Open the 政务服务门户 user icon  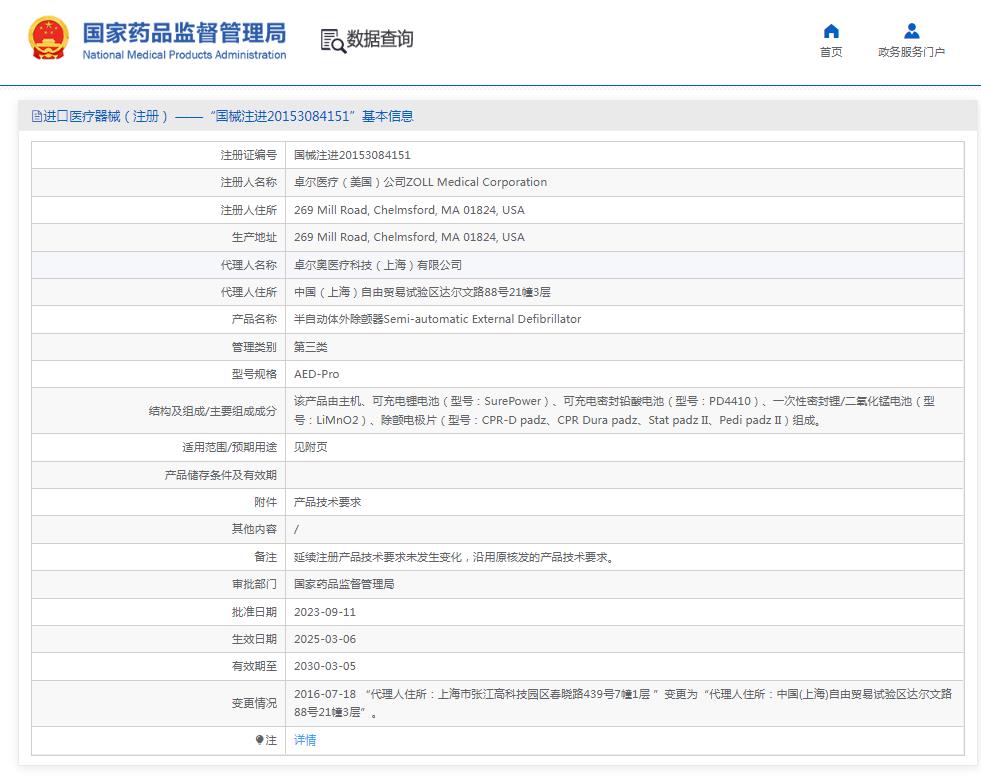(912, 31)
